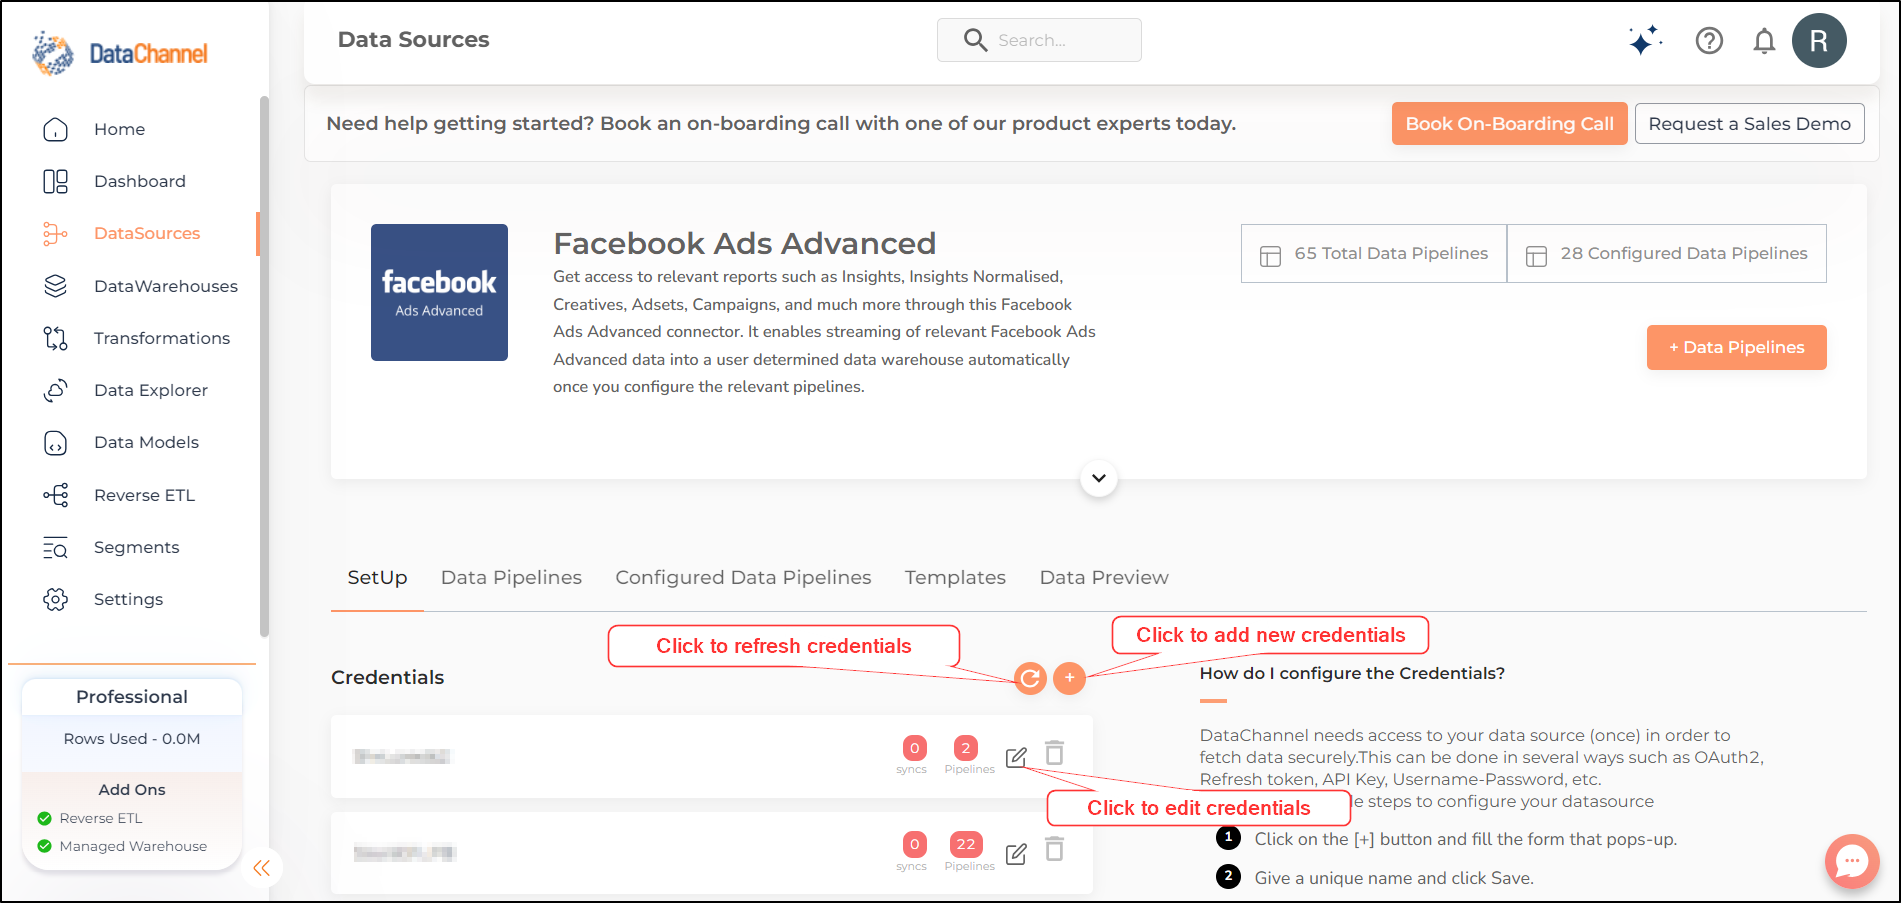The image size is (1901, 903).
Task: Switch to the Data Pipelines tab
Action: pos(511,577)
